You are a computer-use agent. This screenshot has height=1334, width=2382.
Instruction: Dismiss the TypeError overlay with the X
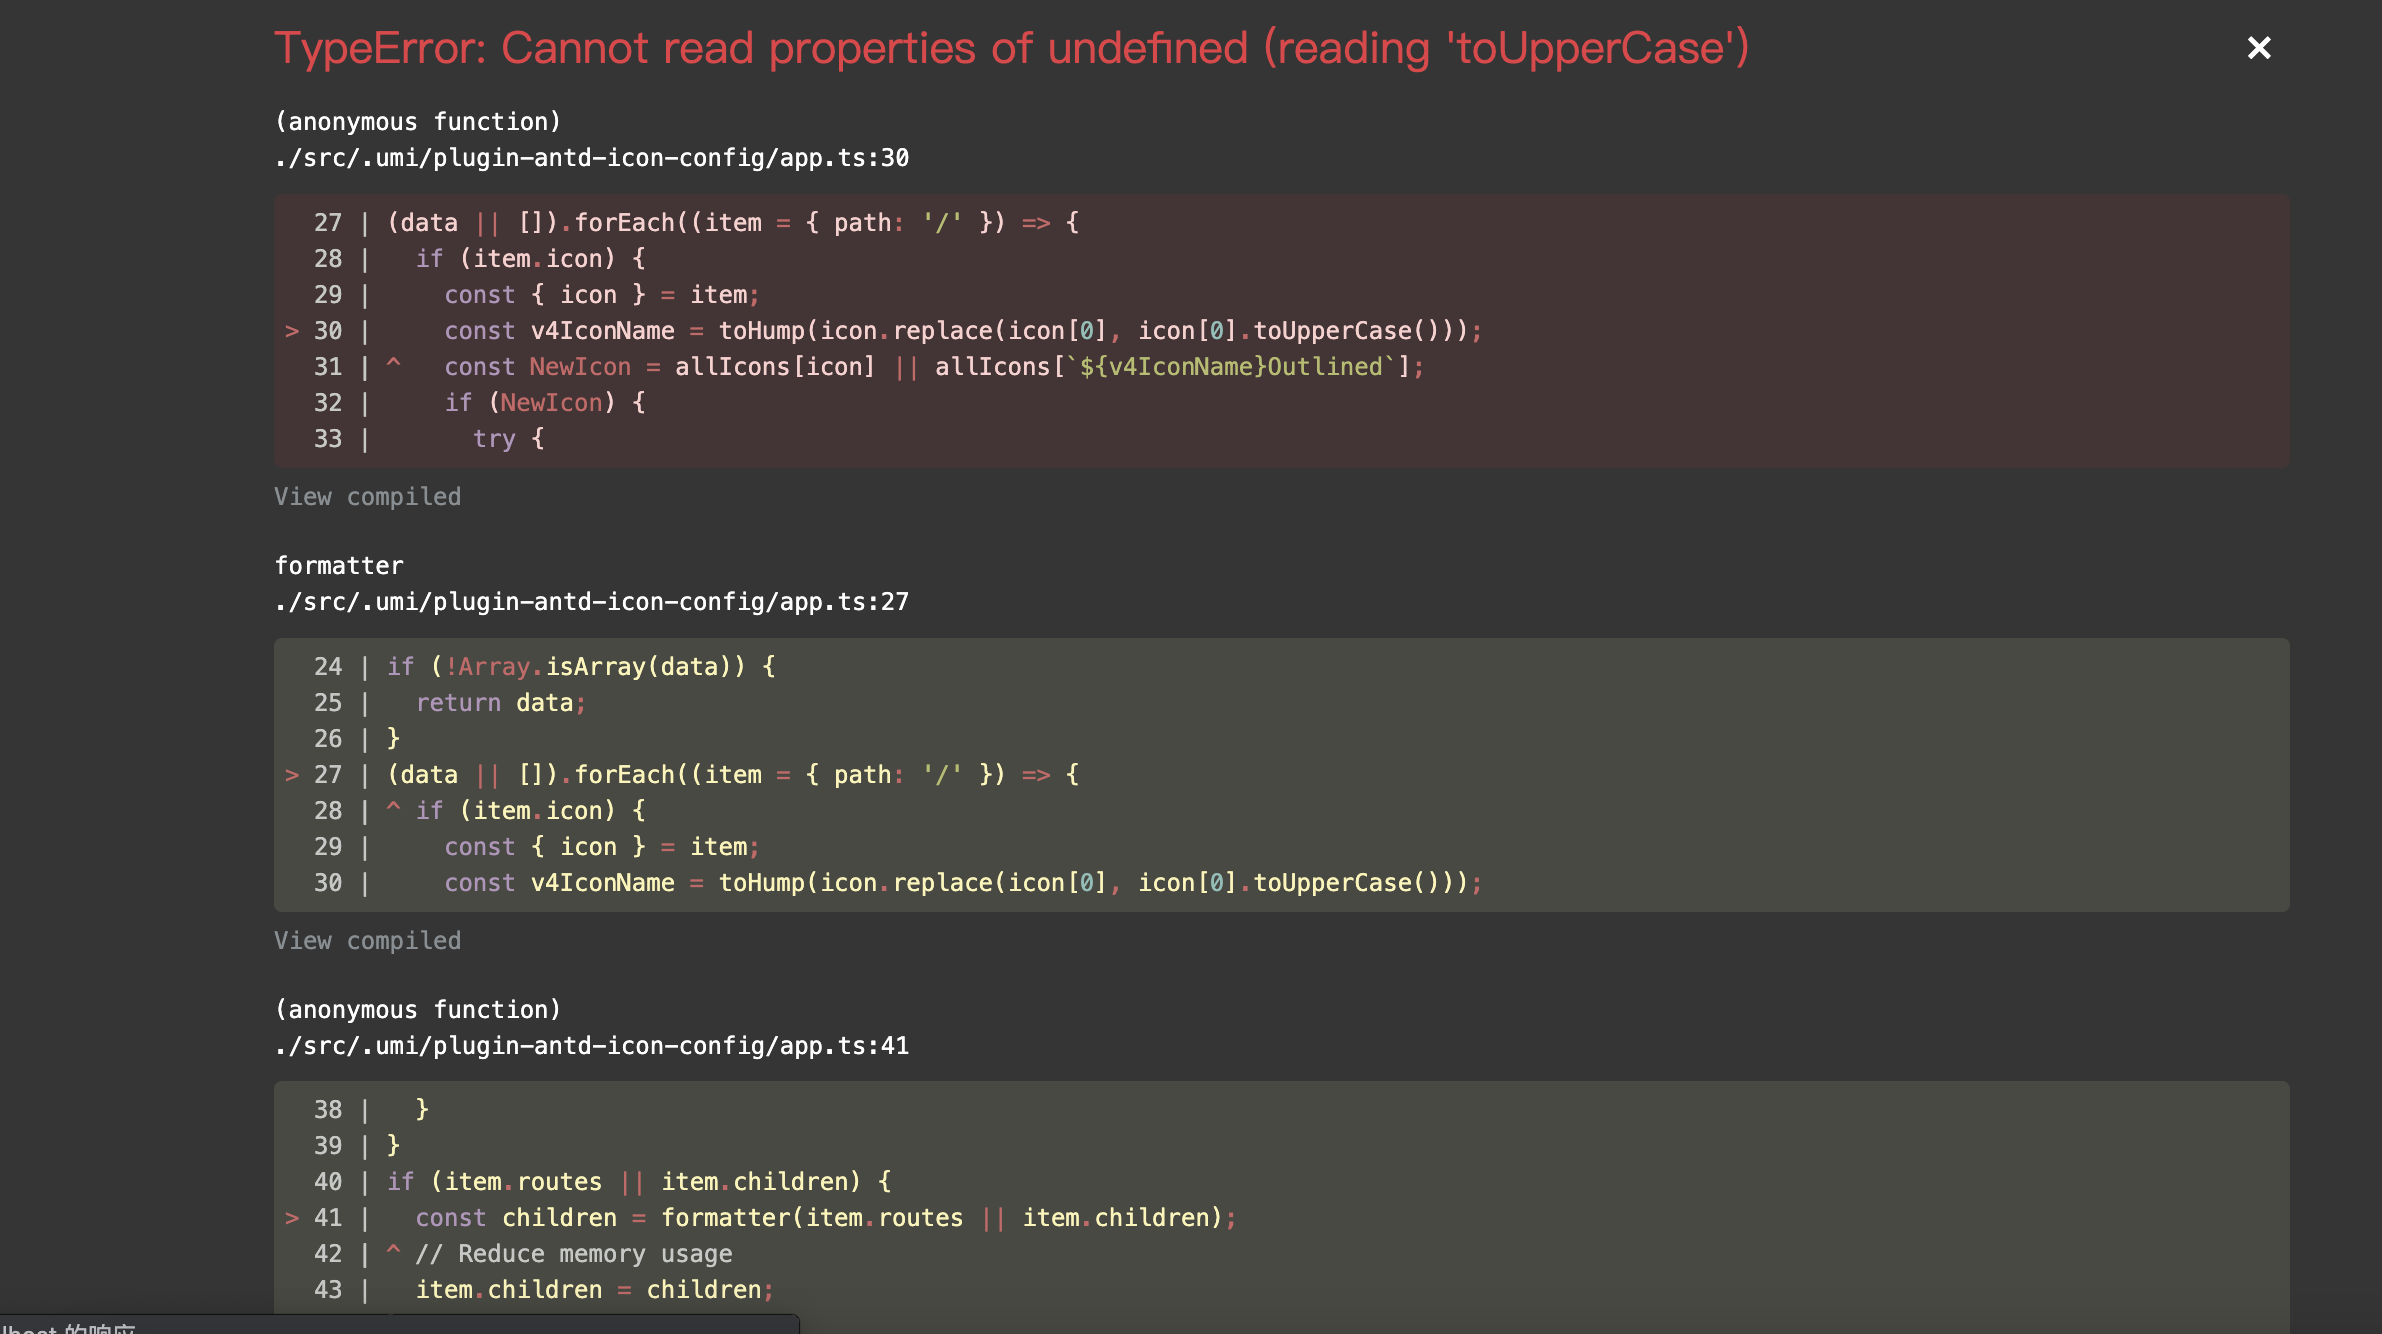(x=2259, y=48)
